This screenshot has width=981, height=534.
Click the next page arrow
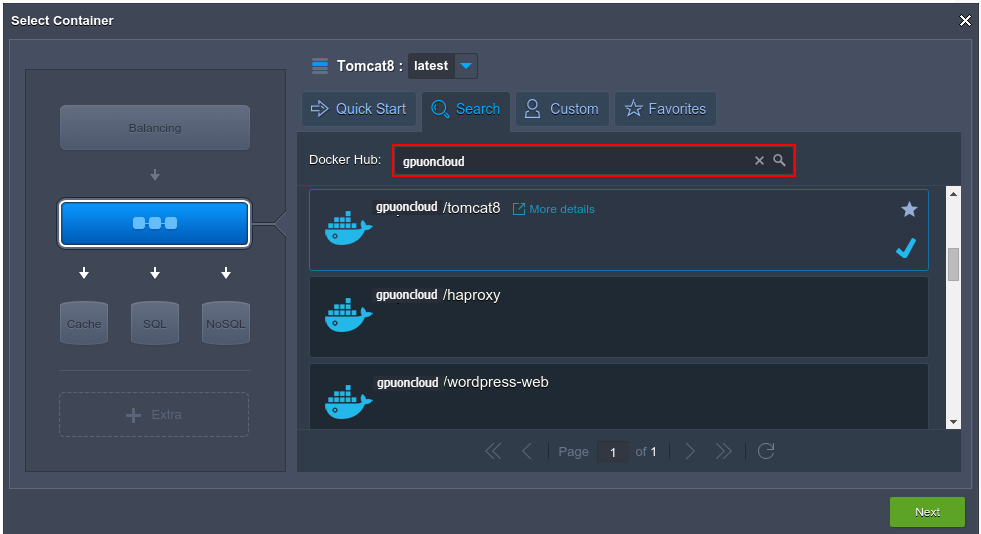690,451
